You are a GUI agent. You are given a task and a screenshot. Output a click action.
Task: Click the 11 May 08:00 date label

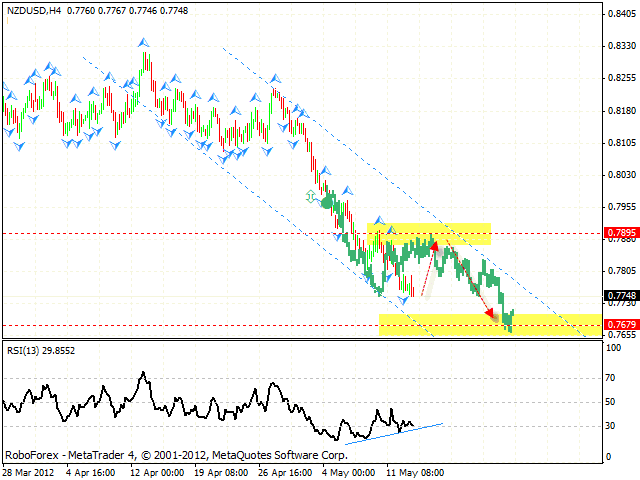pos(415,472)
